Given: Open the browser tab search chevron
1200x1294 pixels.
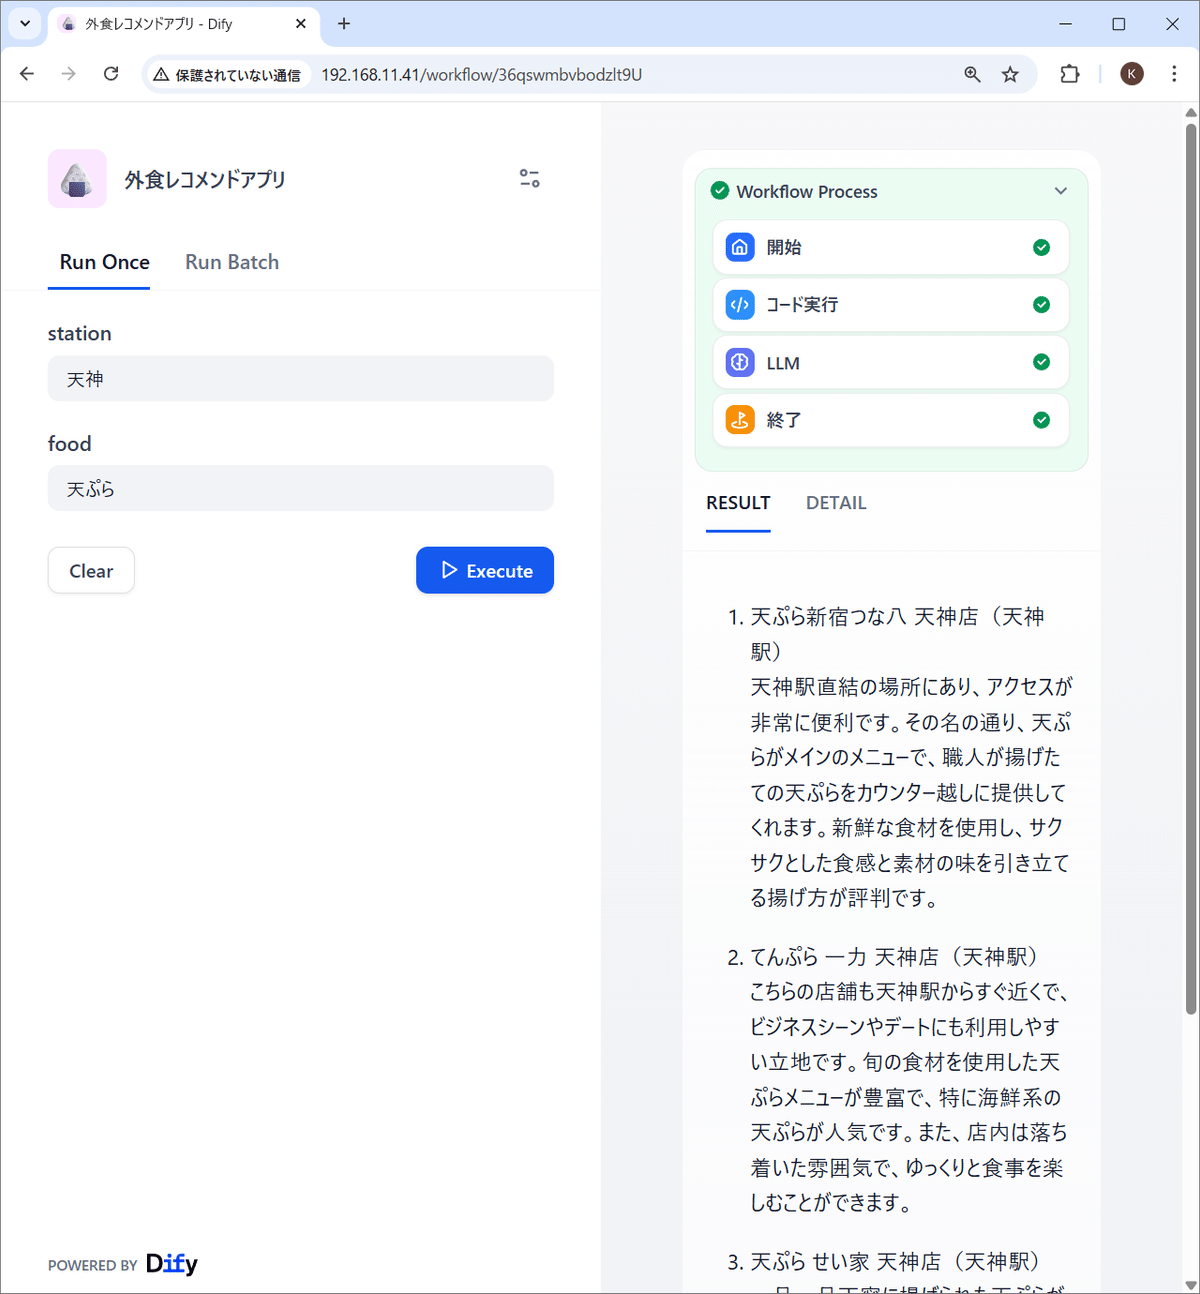Looking at the screenshot, I should [x=25, y=24].
